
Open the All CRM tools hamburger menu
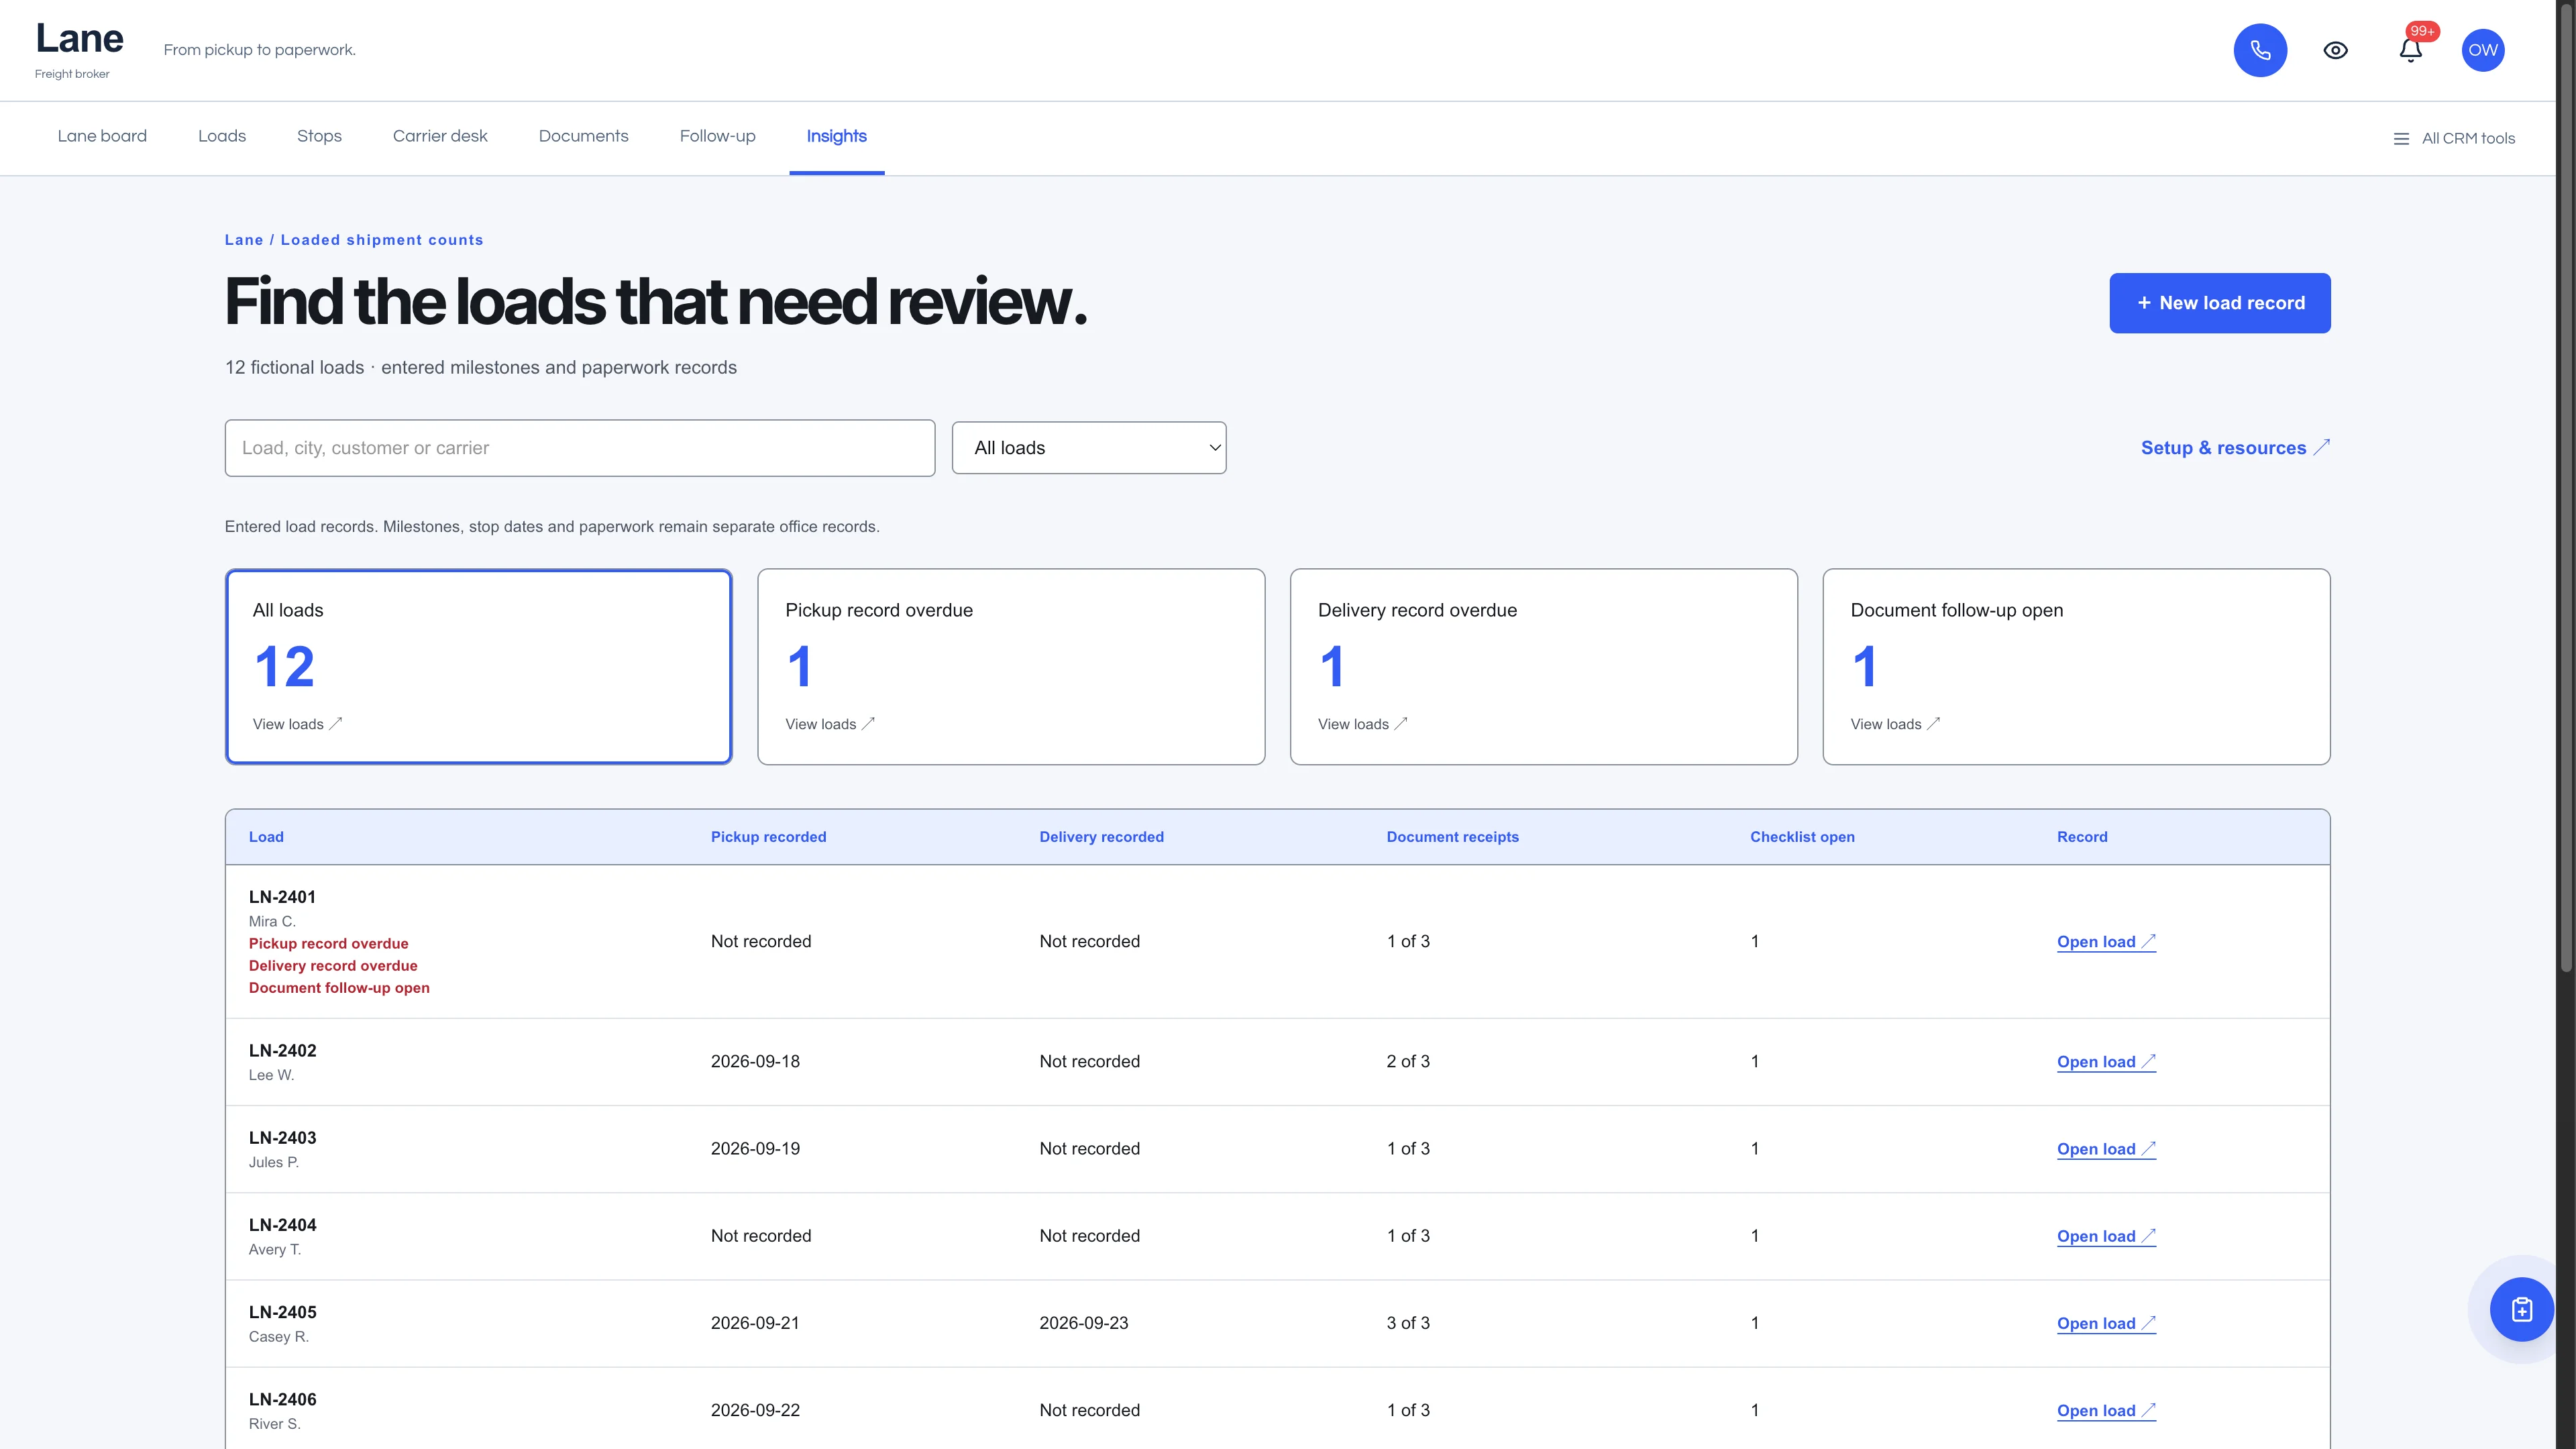[2453, 139]
